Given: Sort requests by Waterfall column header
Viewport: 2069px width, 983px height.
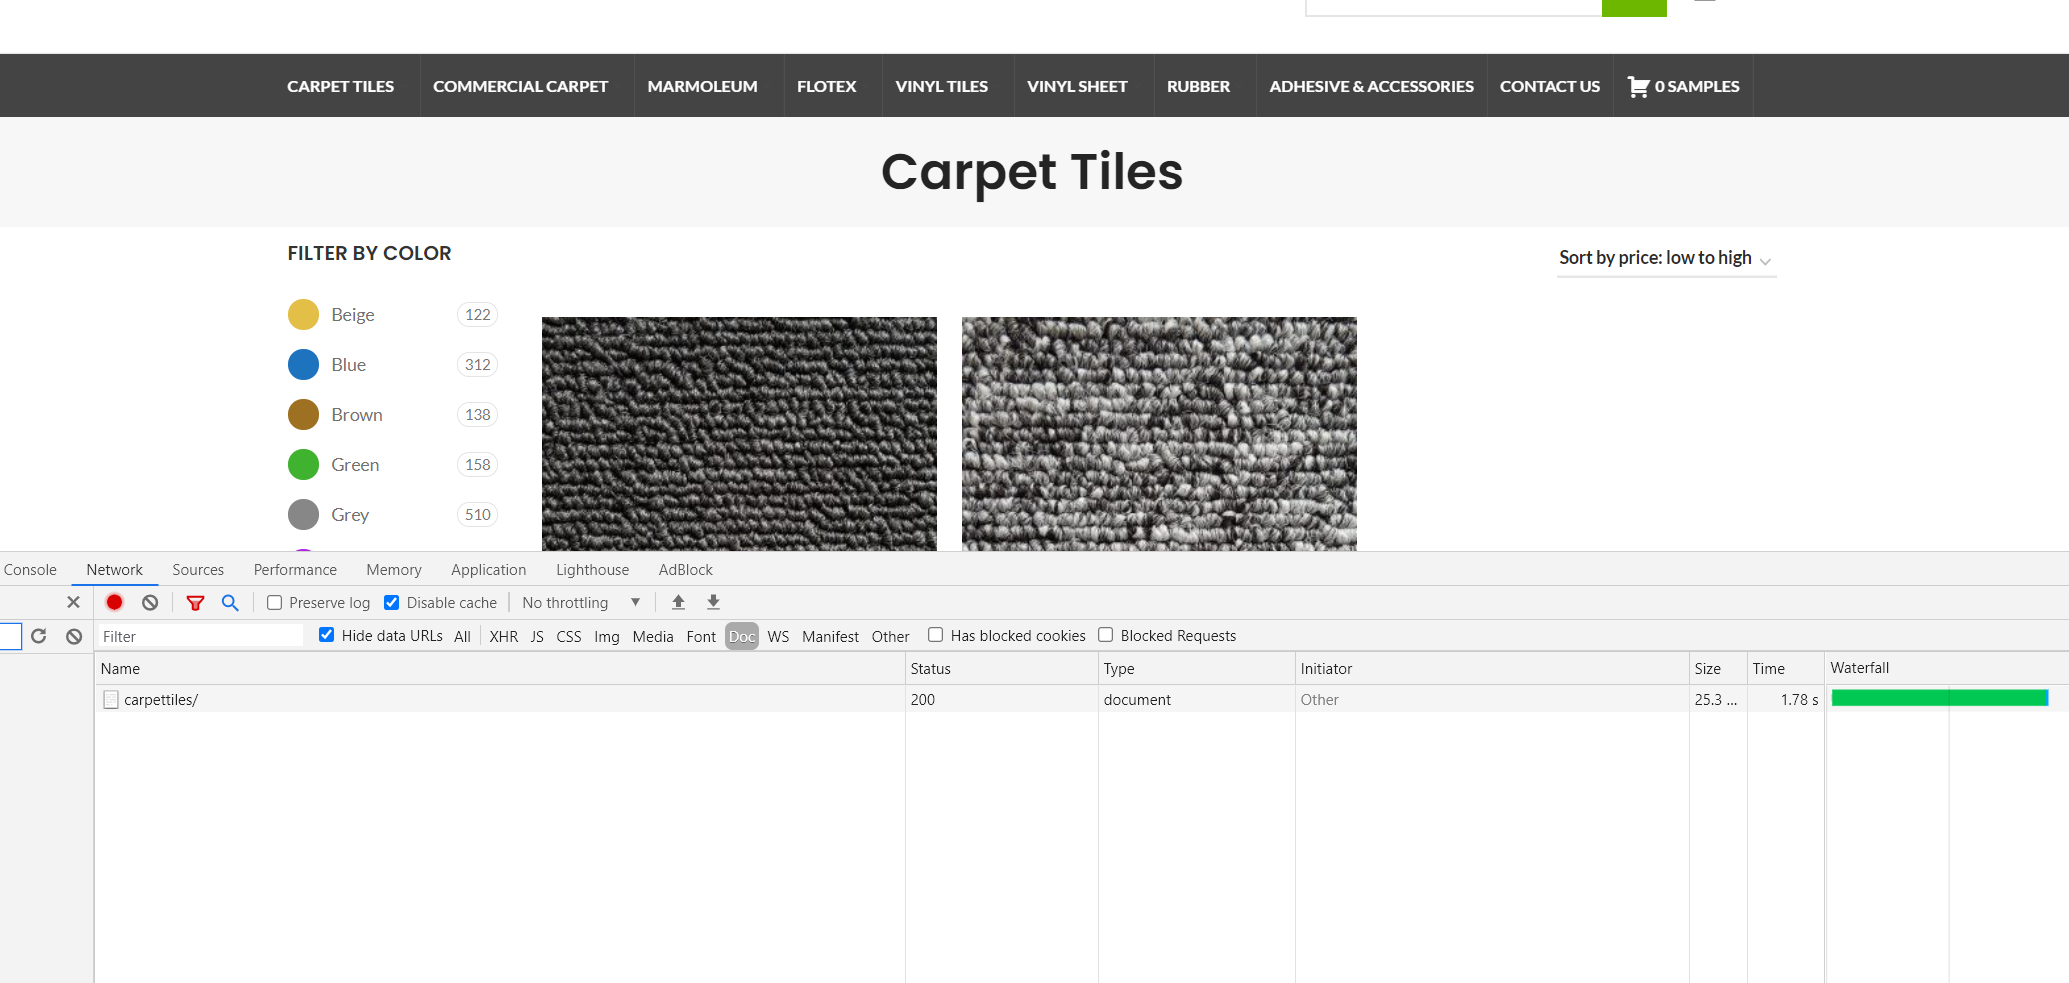Looking at the screenshot, I should (x=1946, y=668).
